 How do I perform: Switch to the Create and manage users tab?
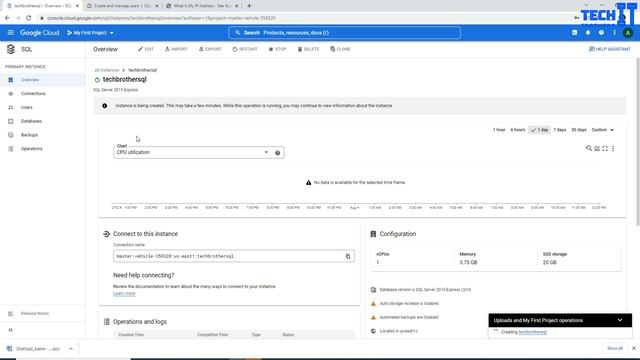click(x=123, y=6)
